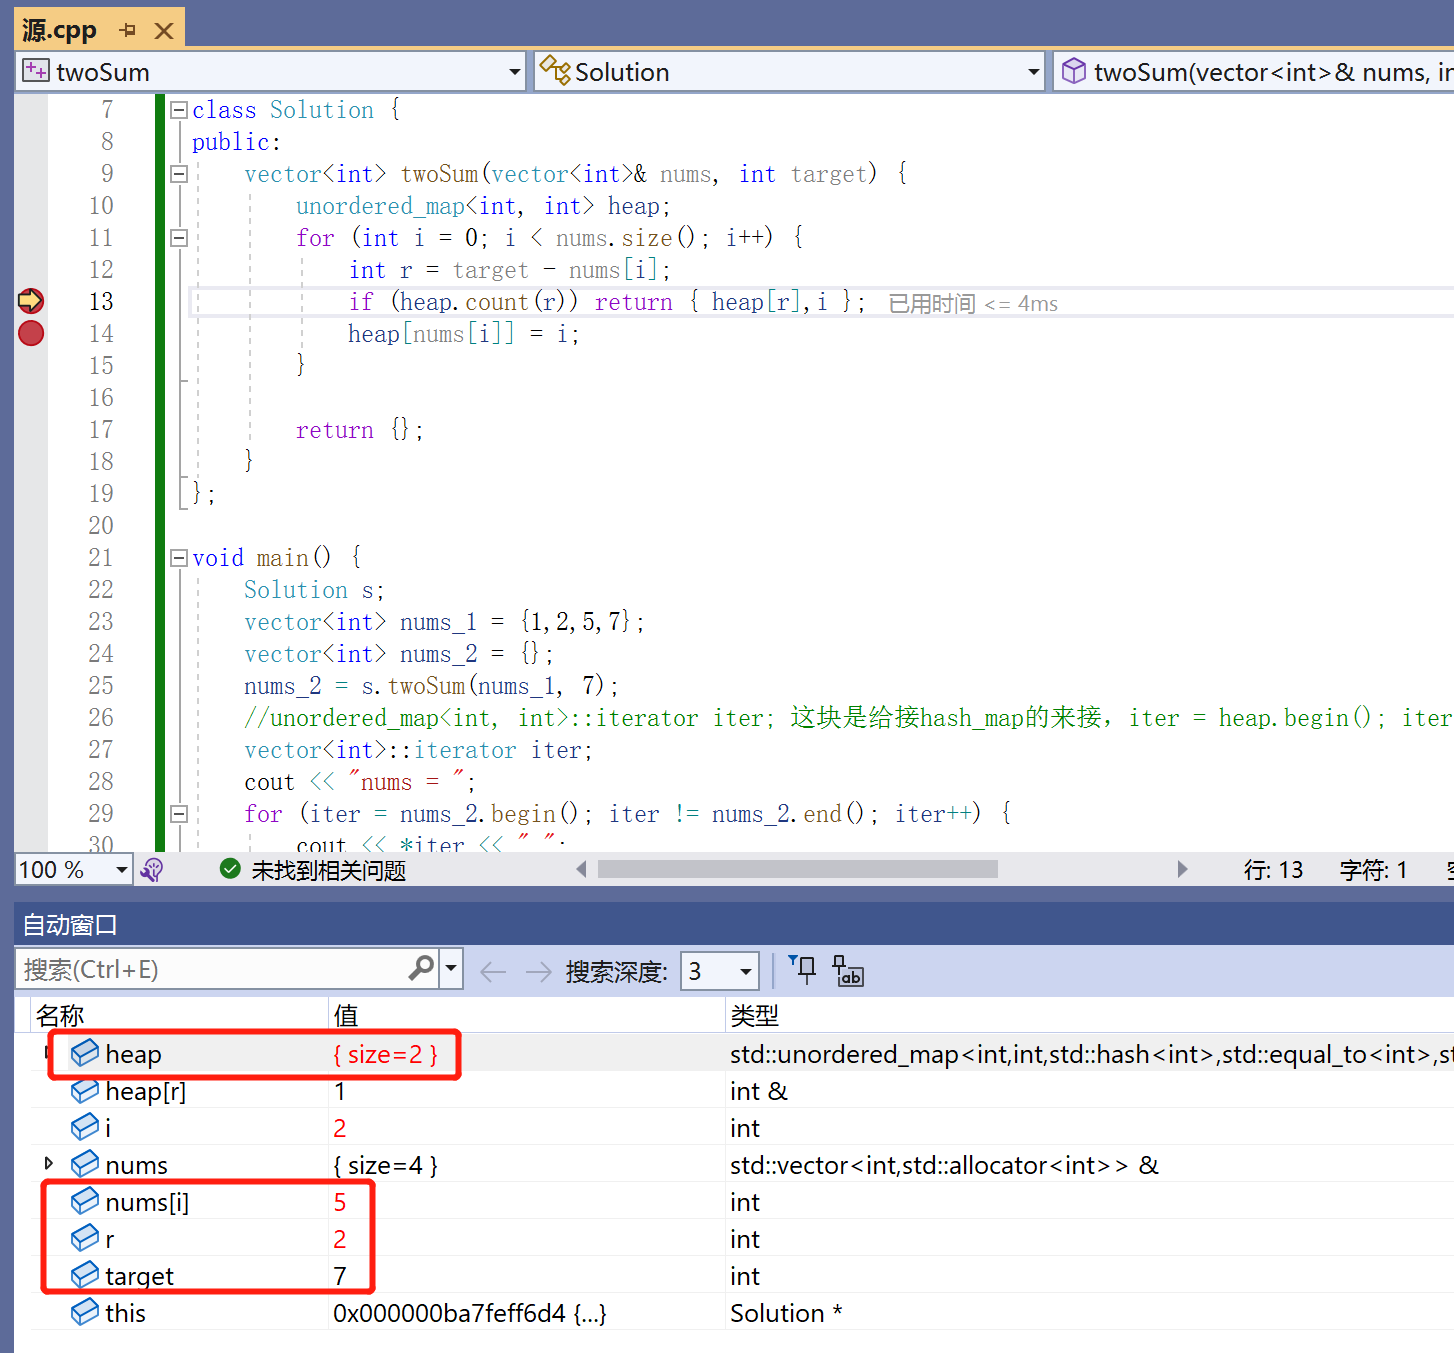Select the r variable row
The image size is (1454, 1353).
pyautogui.click(x=743, y=1238)
